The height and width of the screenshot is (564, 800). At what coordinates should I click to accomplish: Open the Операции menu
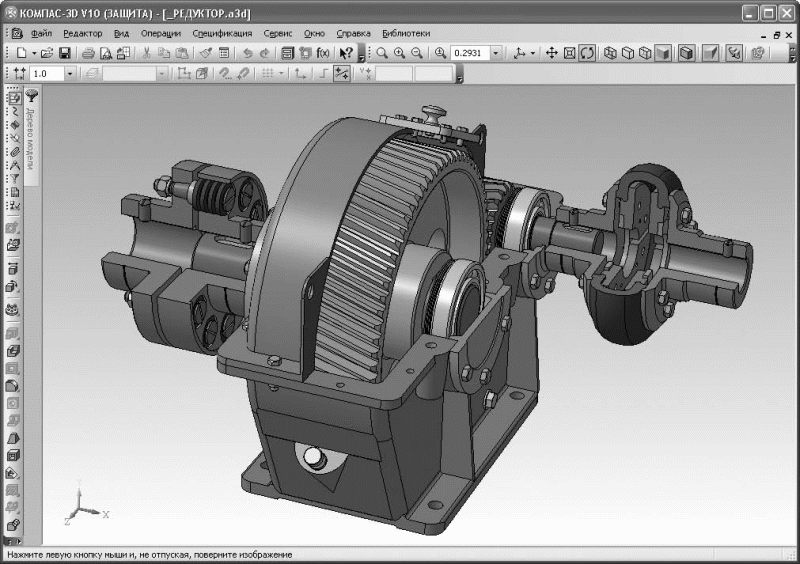coord(161,33)
